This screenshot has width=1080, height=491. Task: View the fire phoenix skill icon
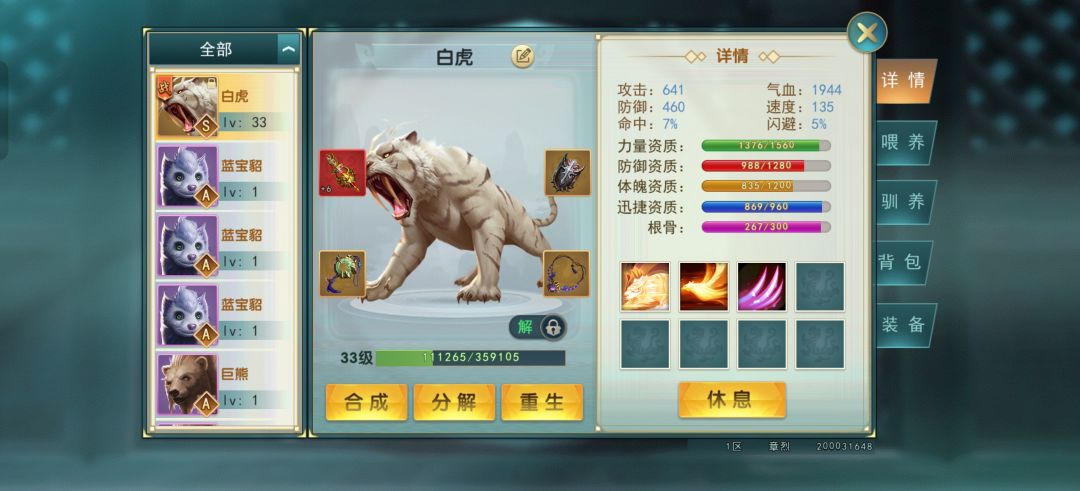[x=703, y=286]
